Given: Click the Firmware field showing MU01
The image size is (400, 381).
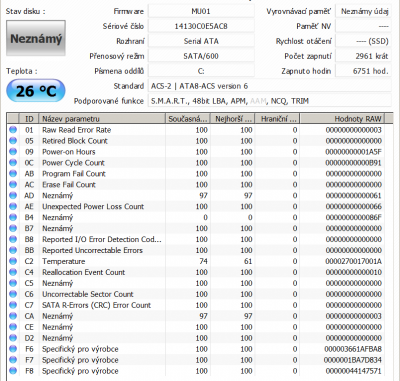Looking at the screenshot, I should [x=201, y=11].
